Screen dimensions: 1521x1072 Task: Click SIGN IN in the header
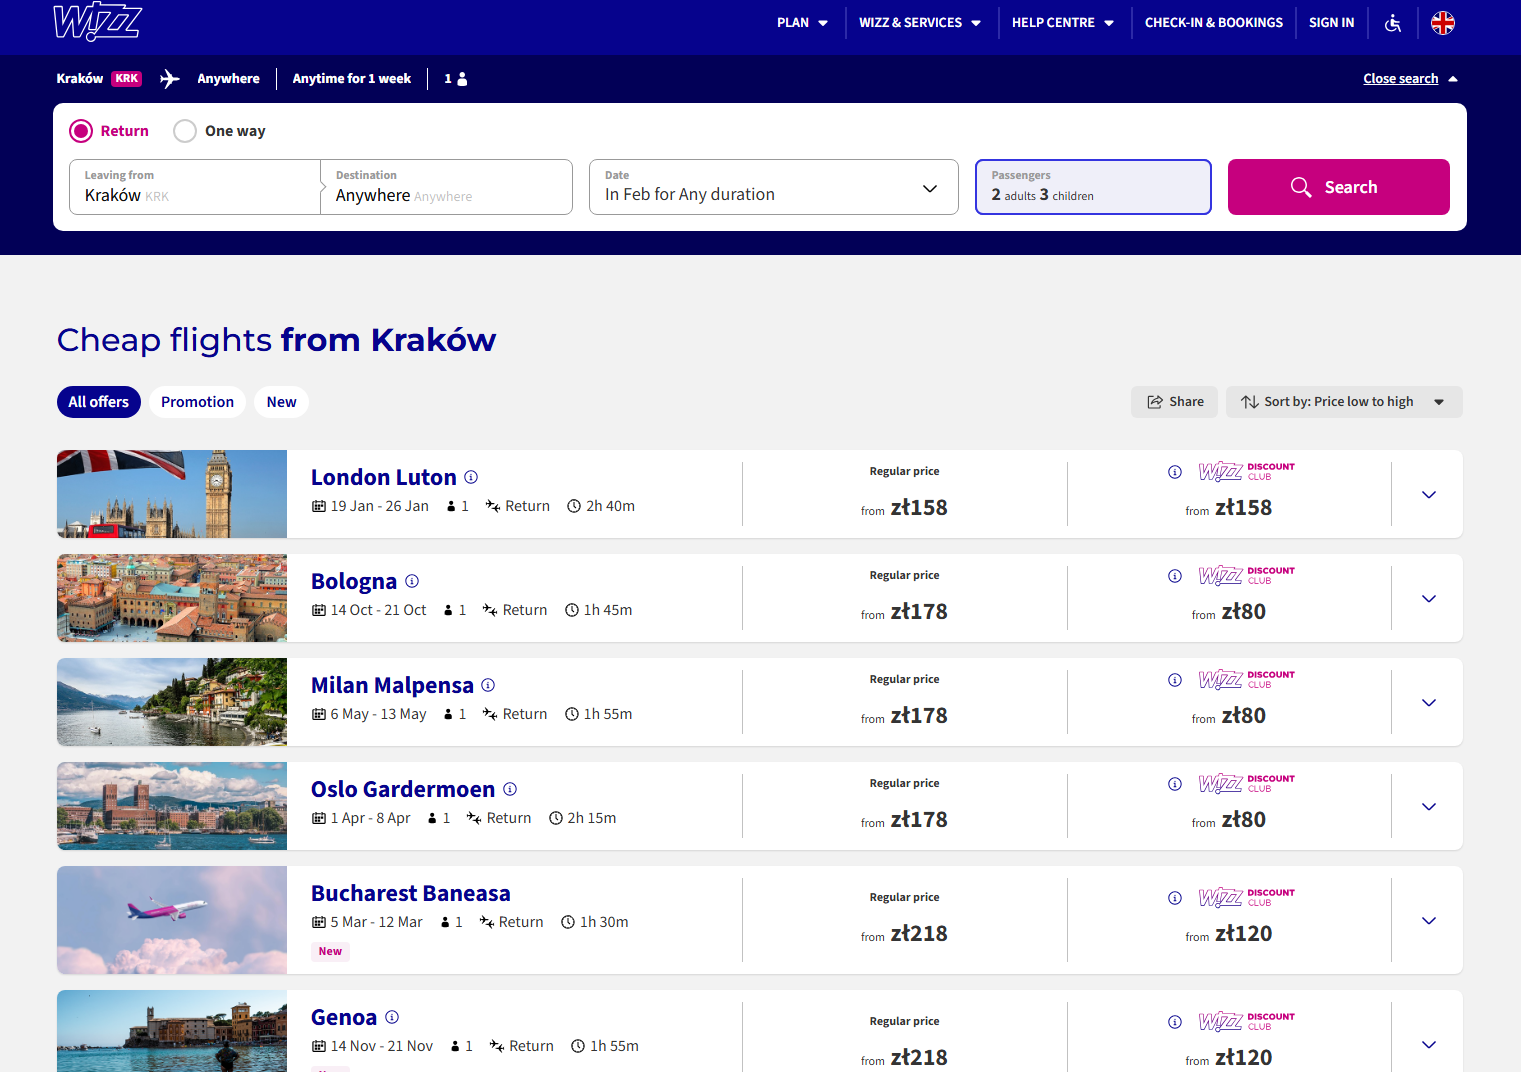click(1332, 23)
